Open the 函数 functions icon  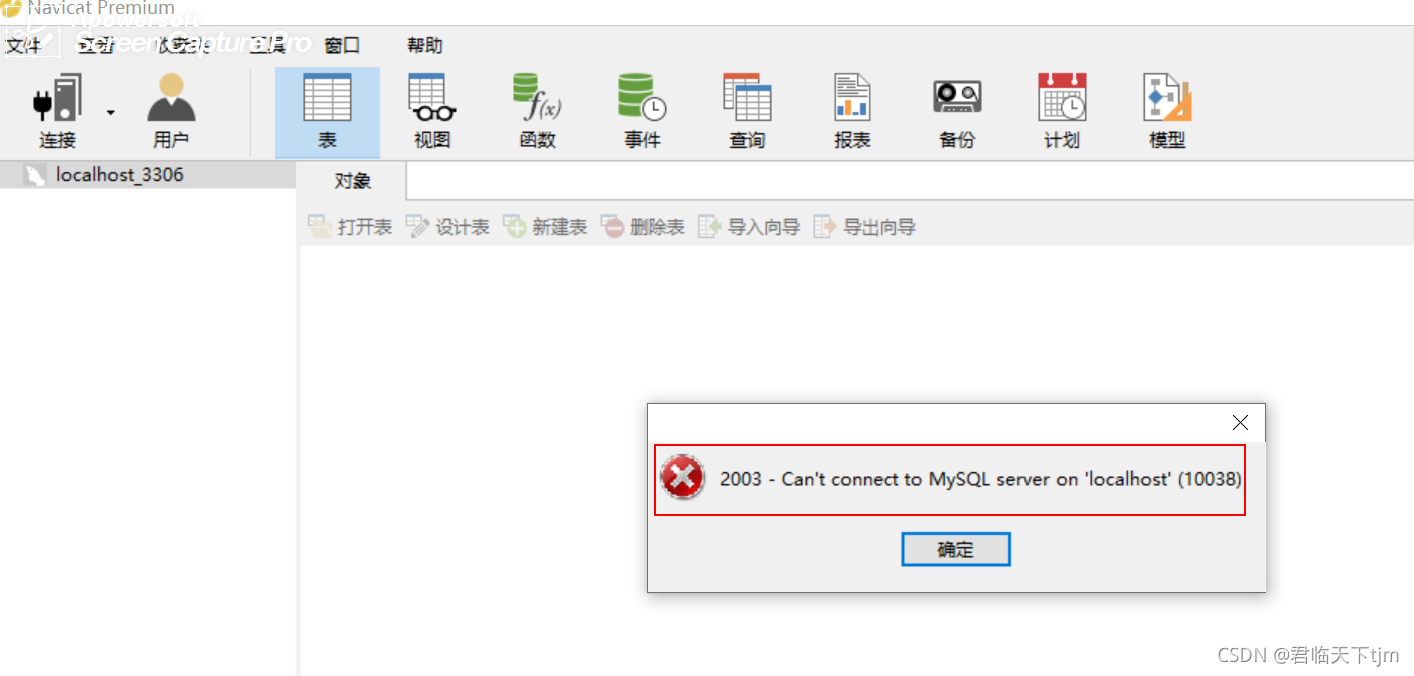tap(537, 112)
